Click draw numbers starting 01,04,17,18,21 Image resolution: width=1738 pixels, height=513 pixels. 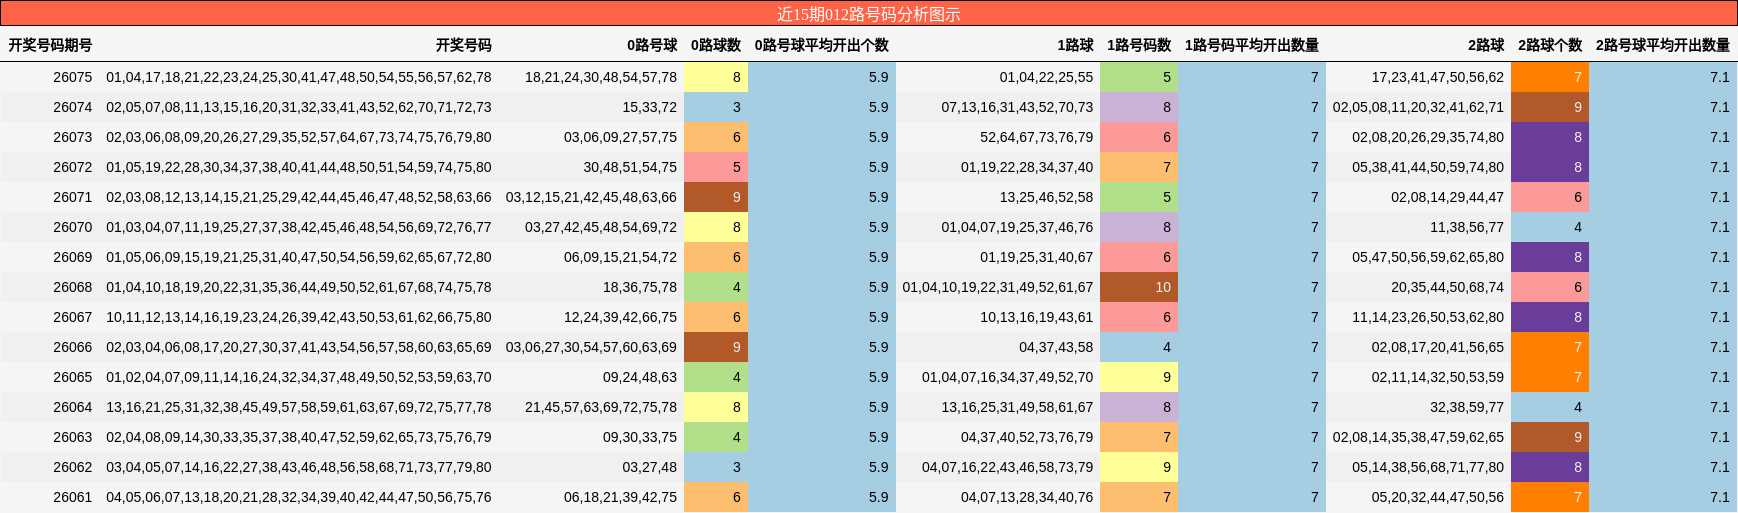click(299, 77)
